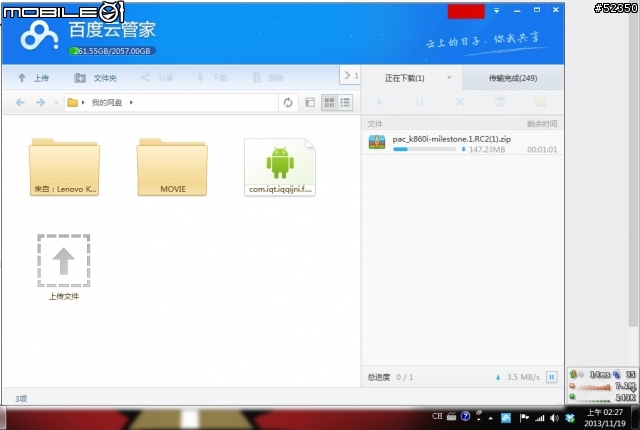Click the network monitor gadget widget
The image size is (640, 430).
click(x=603, y=385)
